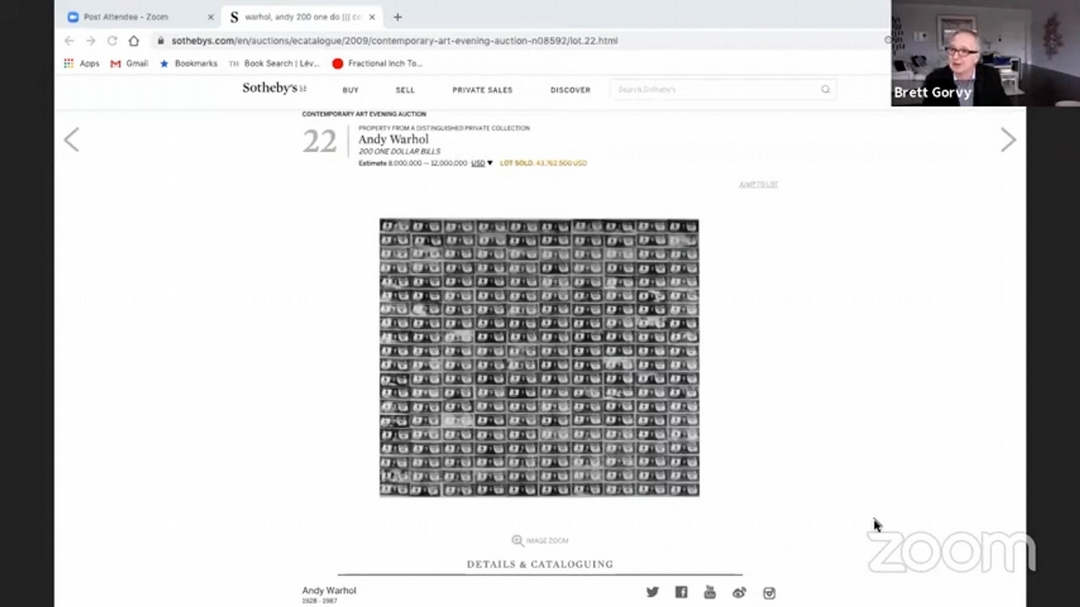Click the 200 One Dollar Bills artwork image
This screenshot has height=607, width=1080.
[x=539, y=358]
